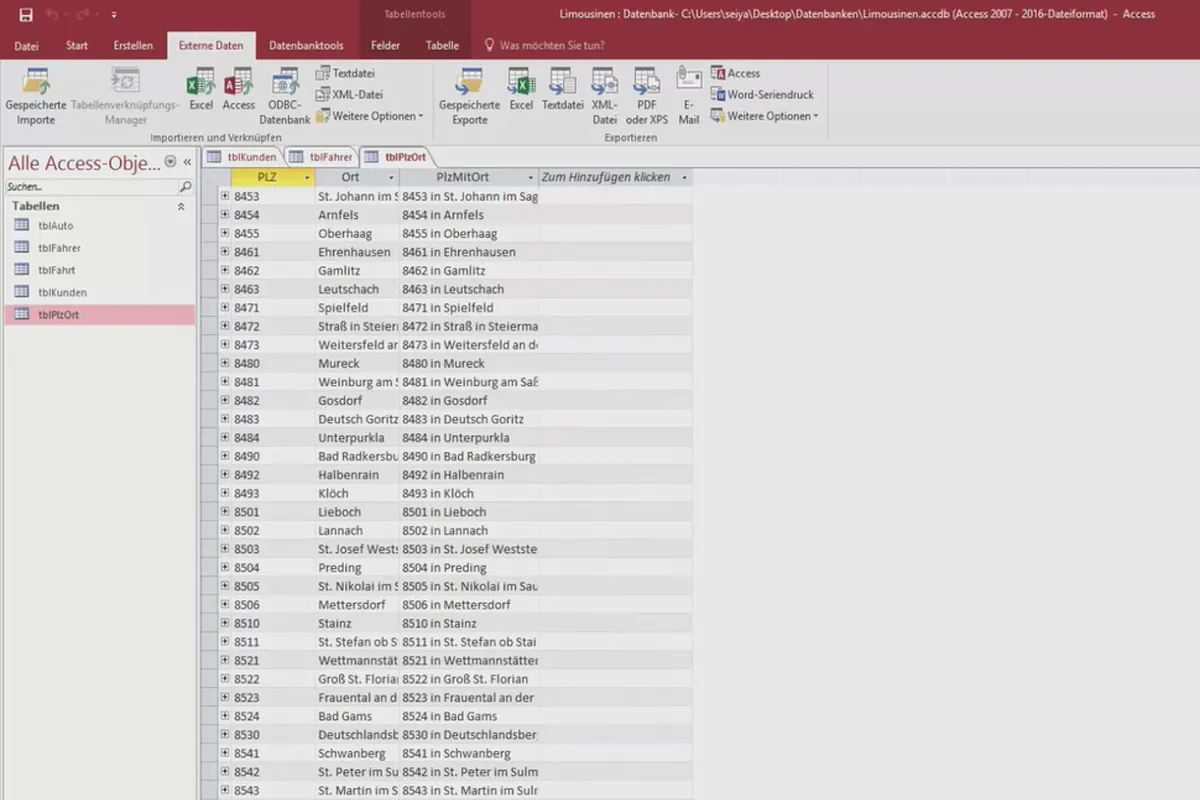Export via E-Mail icon
Viewport: 1200px width, 800px height.
(689, 96)
